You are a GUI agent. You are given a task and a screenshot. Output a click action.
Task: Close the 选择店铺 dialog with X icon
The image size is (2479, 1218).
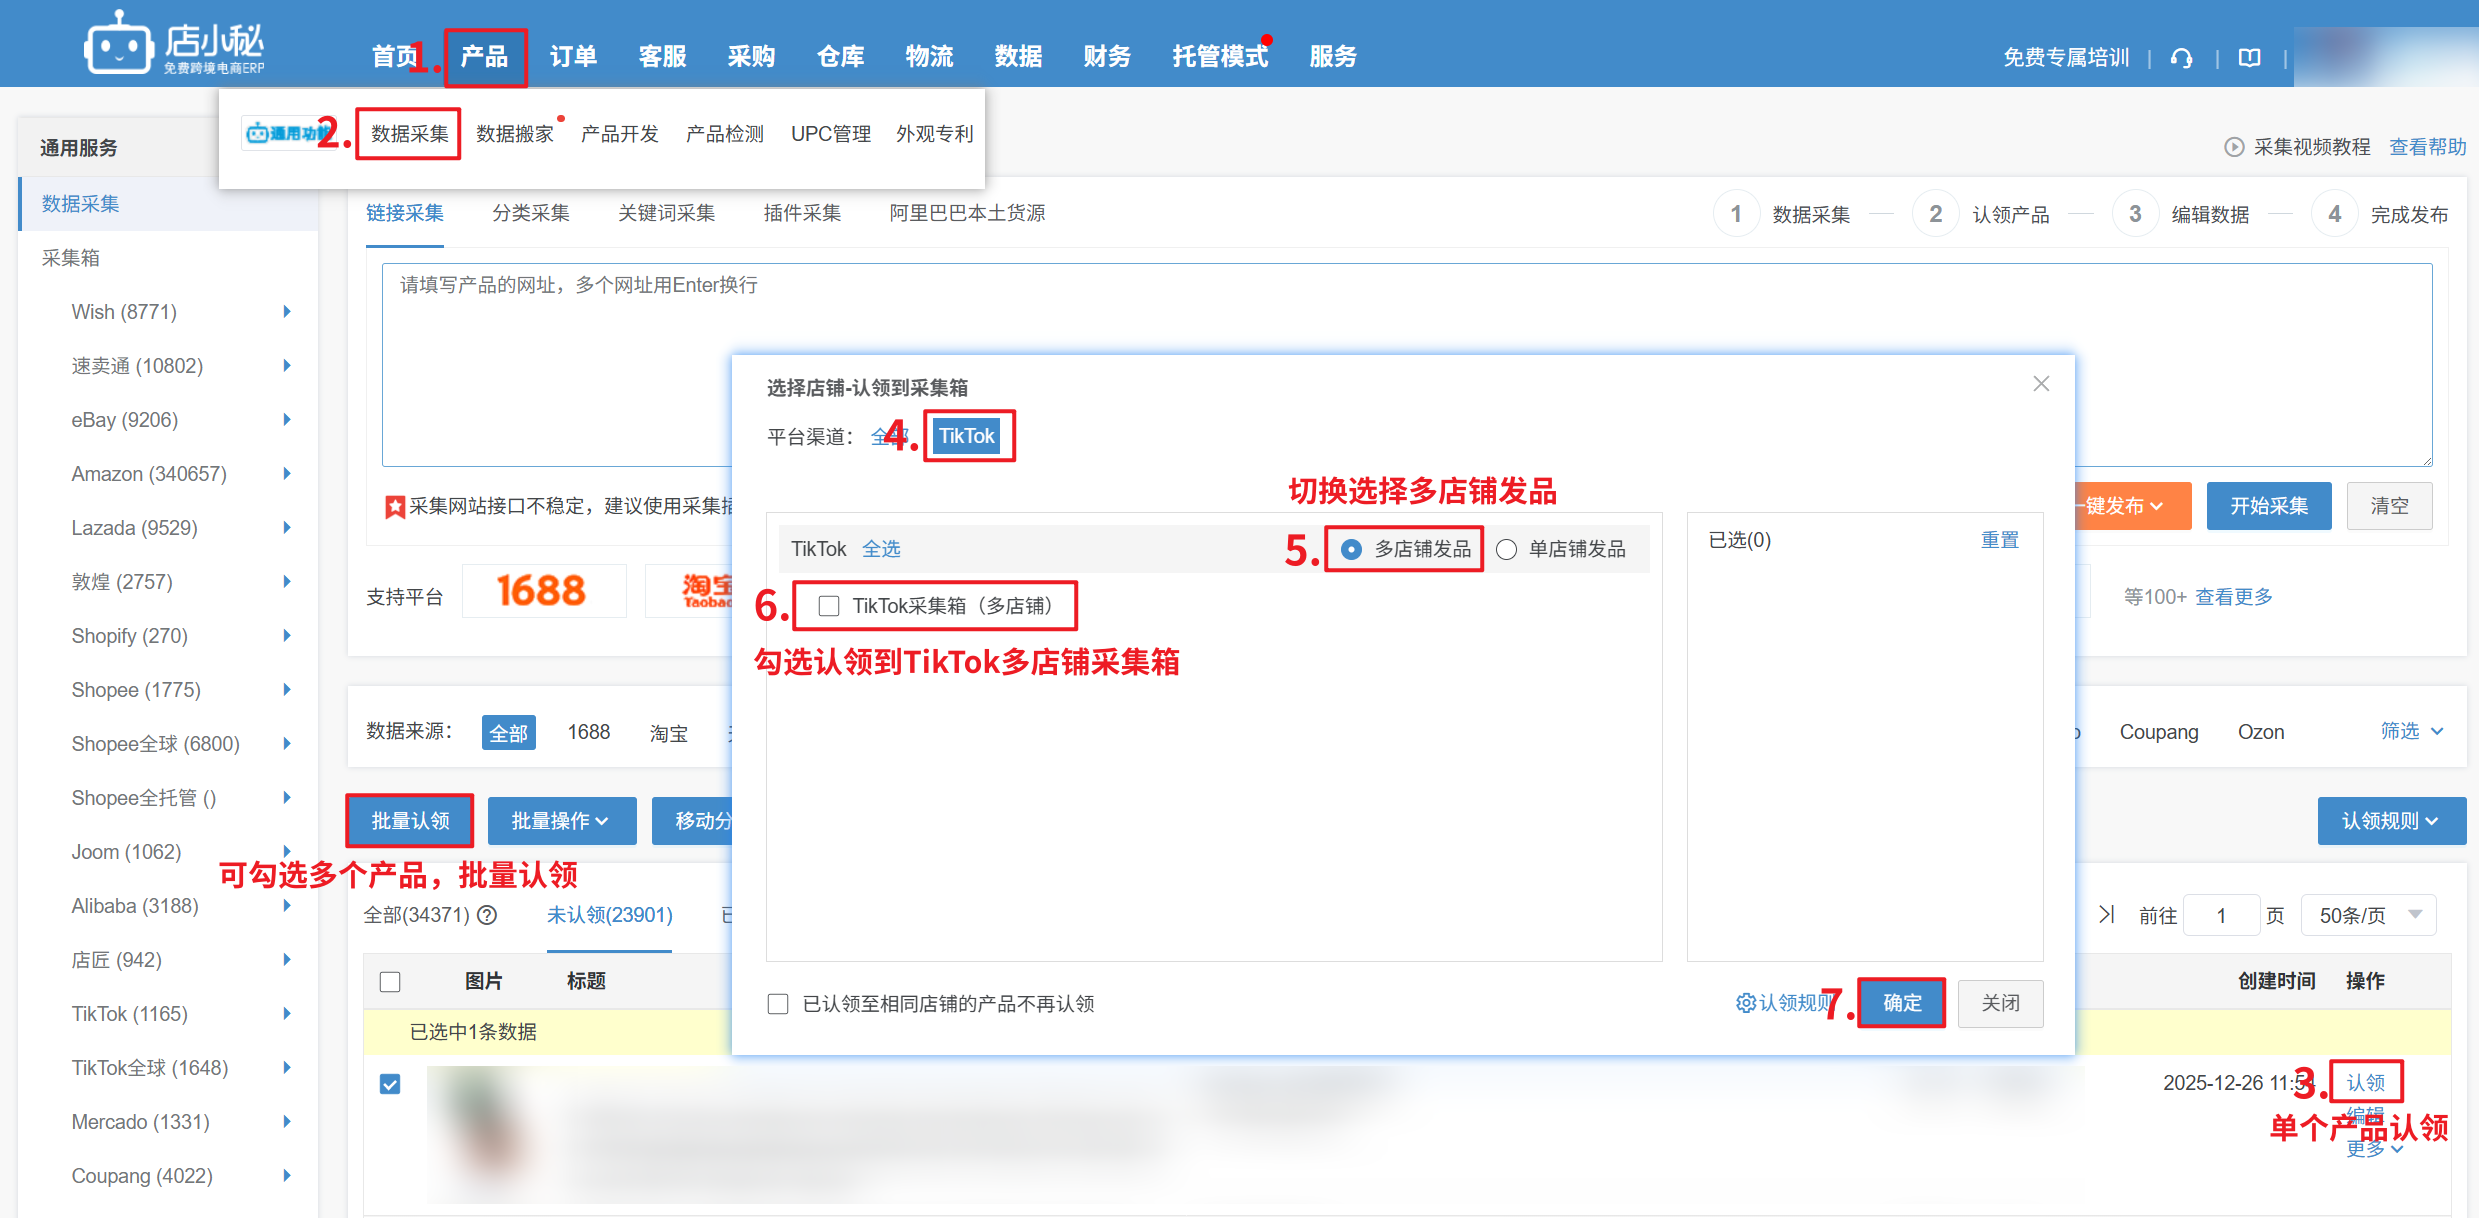[x=2041, y=384]
